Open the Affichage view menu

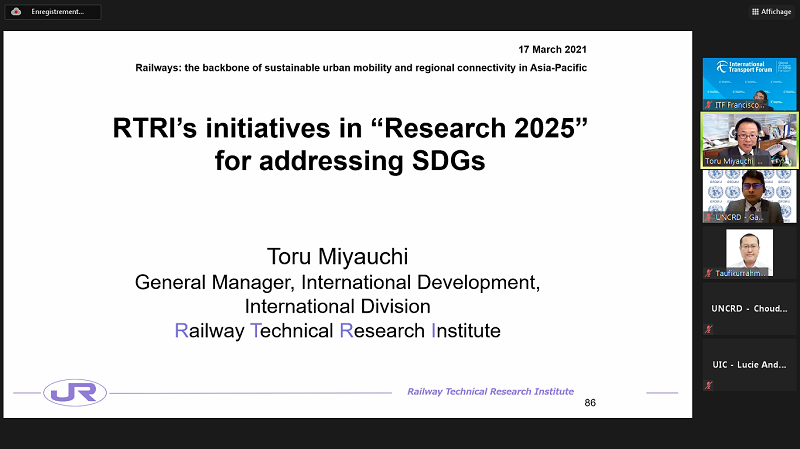point(771,12)
